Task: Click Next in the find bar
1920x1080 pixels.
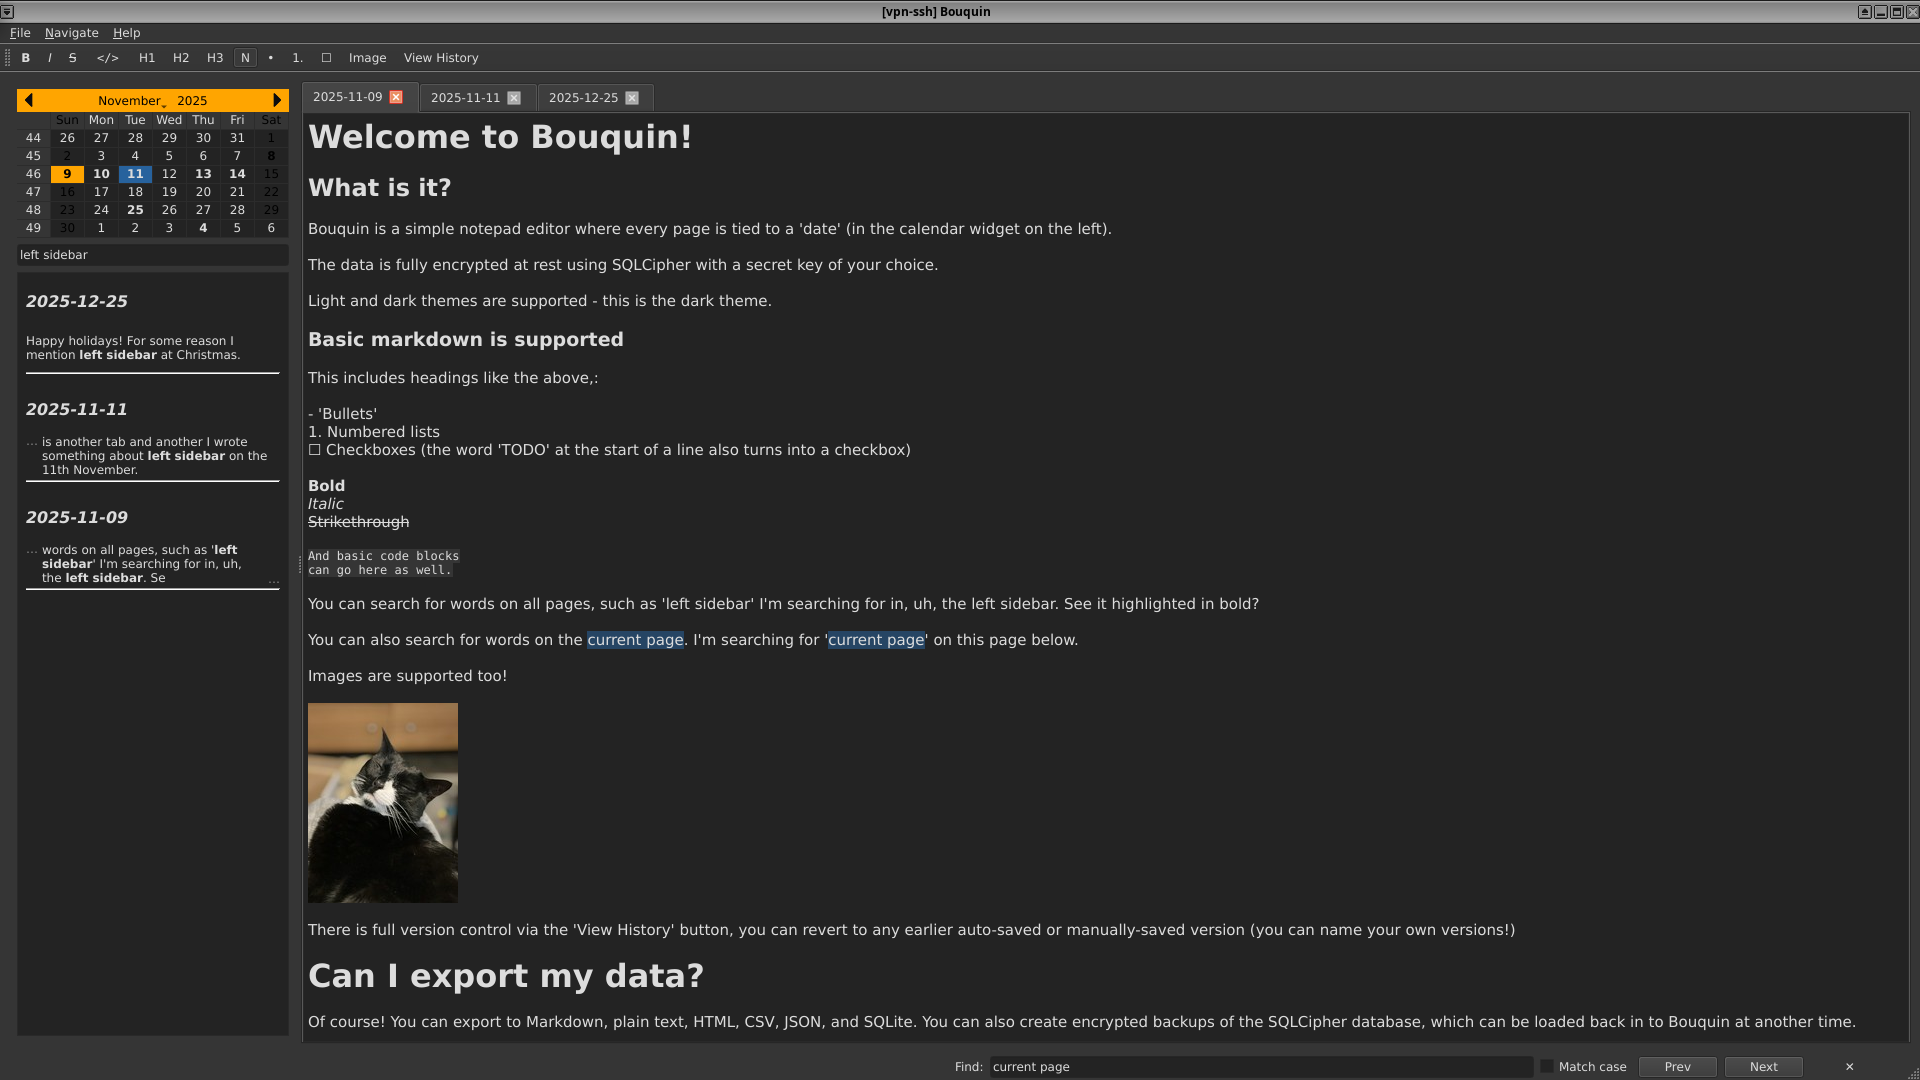Action: [x=1763, y=1067]
